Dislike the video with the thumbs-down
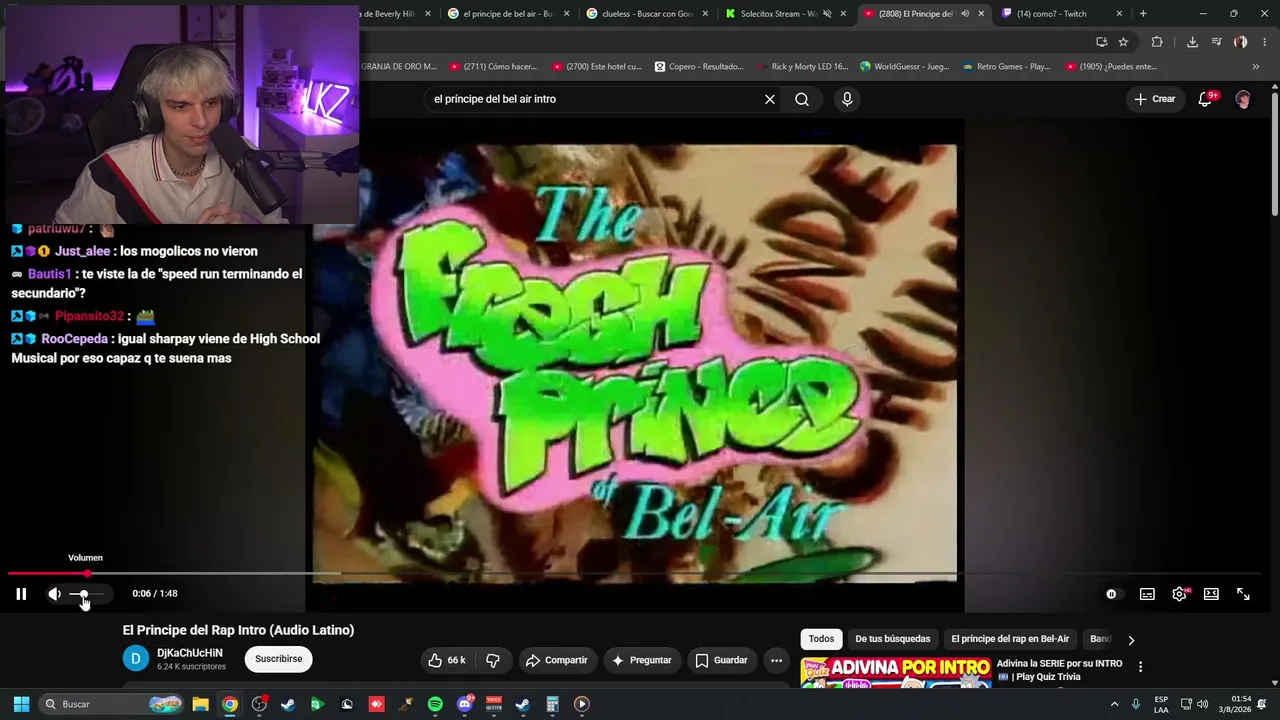The width and height of the screenshot is (1280, 720). click(493, 660)
